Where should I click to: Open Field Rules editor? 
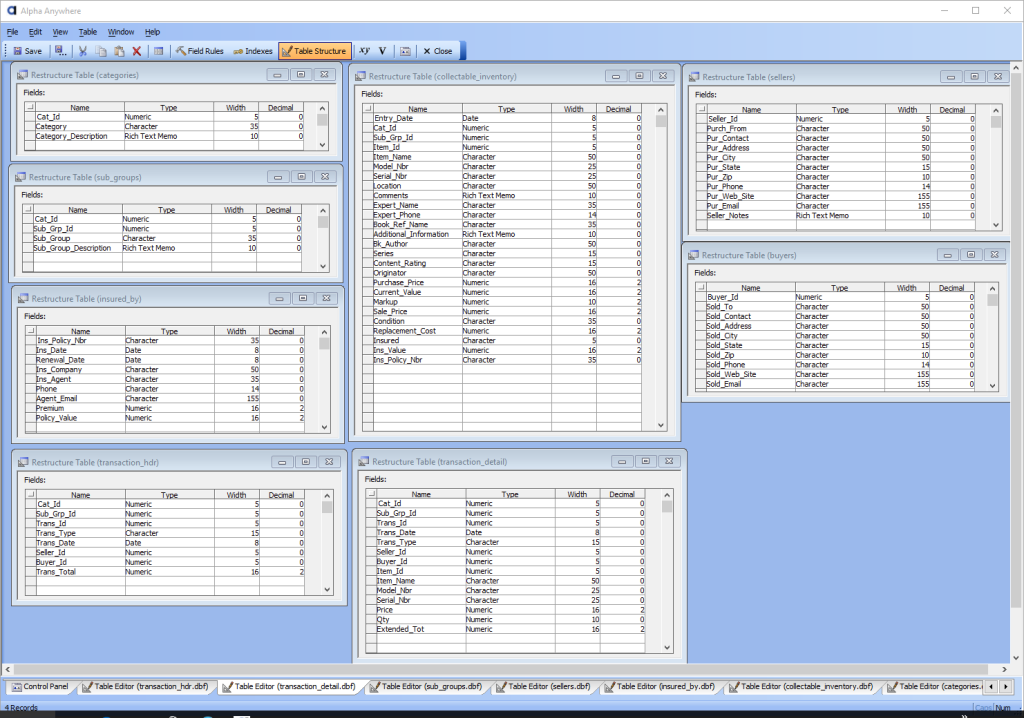click(x=199, y=51)
